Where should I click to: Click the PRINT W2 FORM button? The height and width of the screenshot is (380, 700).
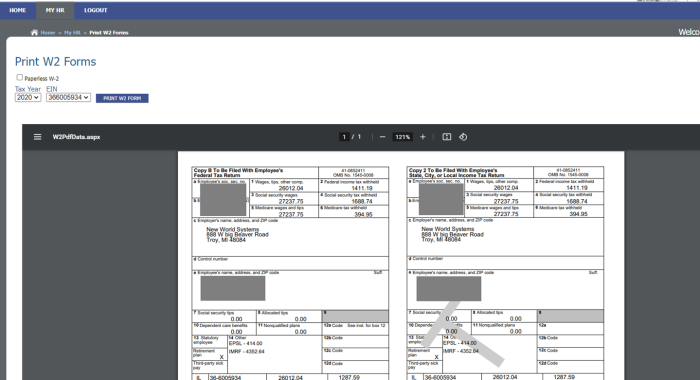tap(122, 98)
